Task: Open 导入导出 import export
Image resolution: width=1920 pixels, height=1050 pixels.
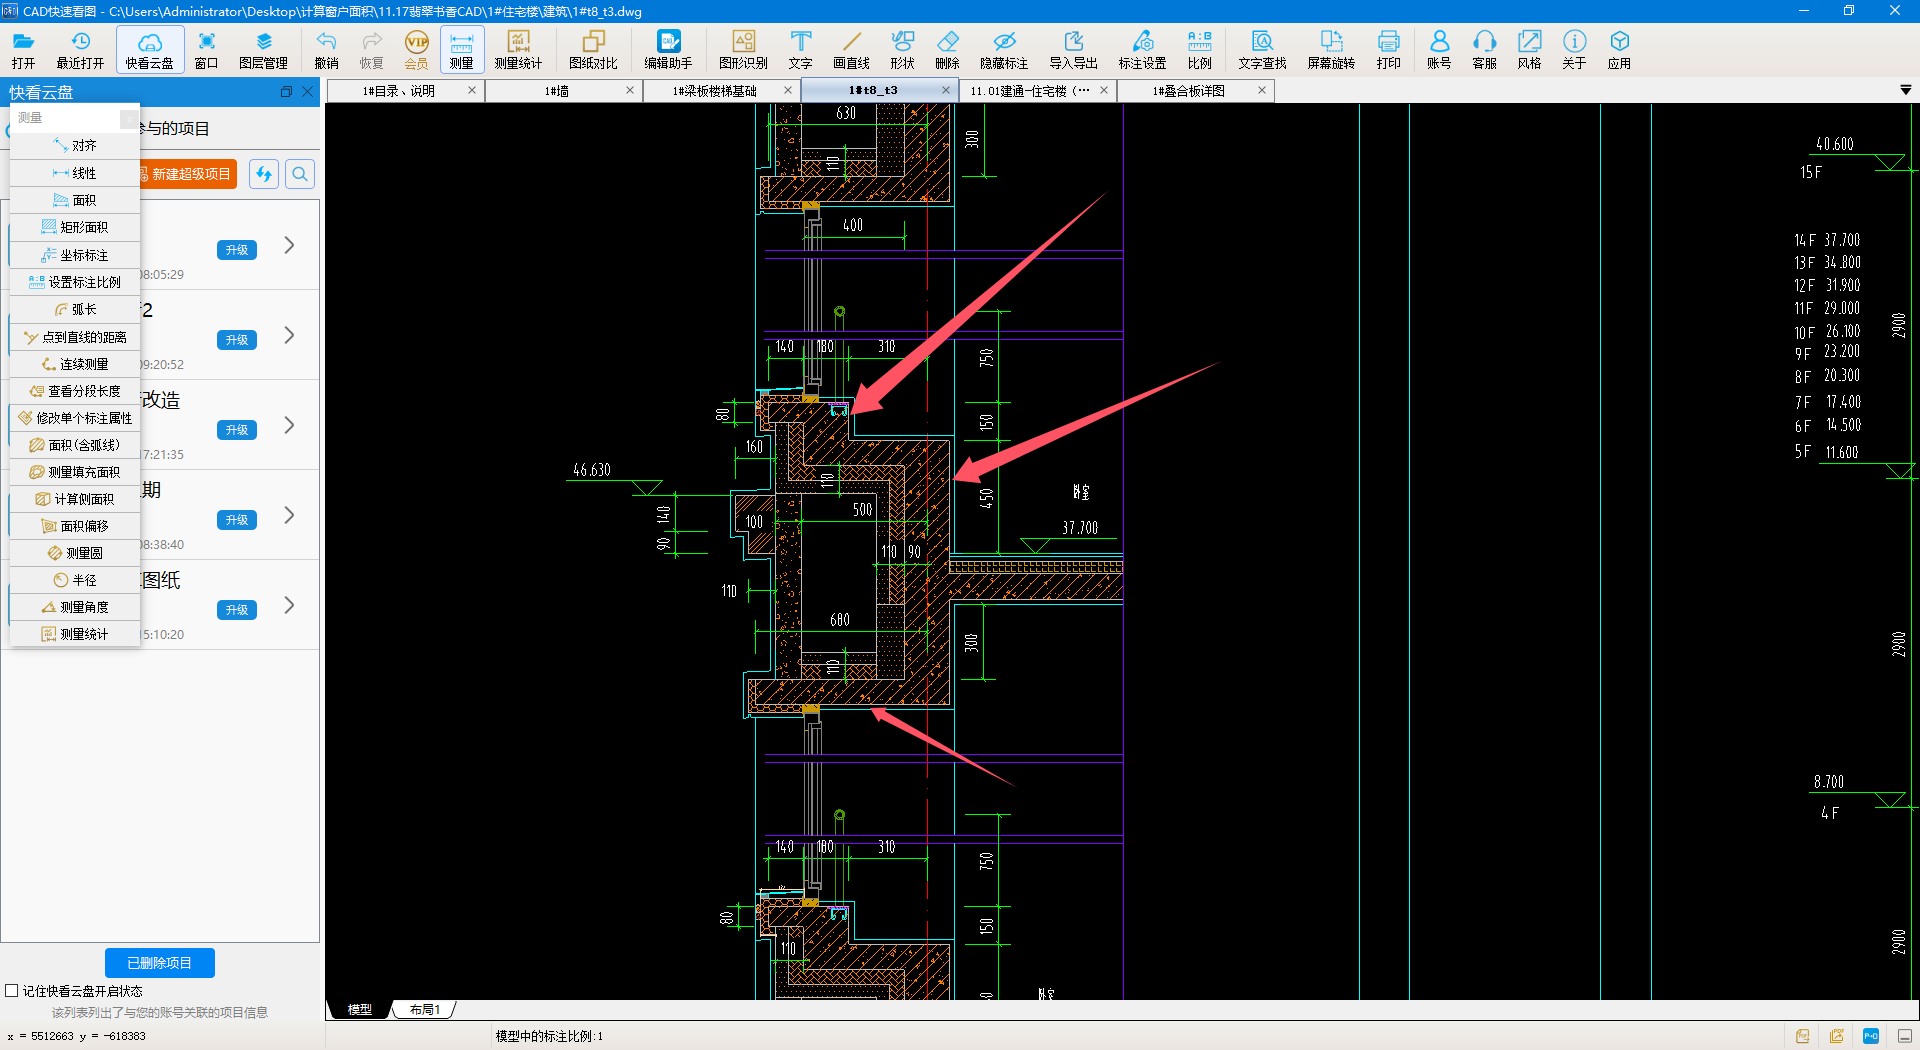Action: click(x=1073, y=49)
